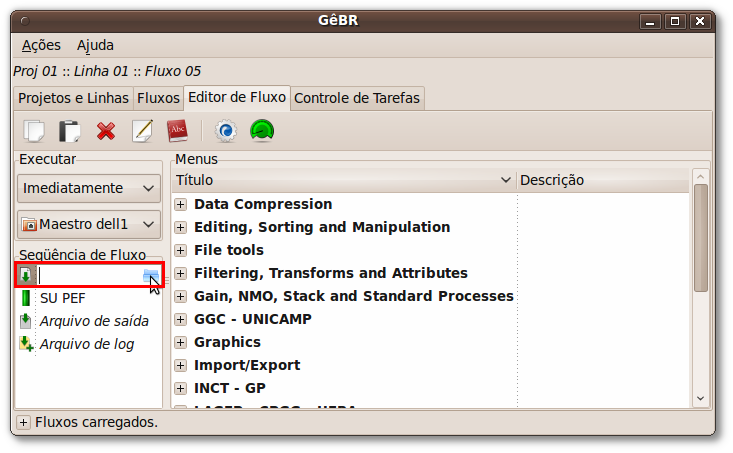This screenshot has height=453, width=733.
Task: Switch to Projetos e Linhas tab
Action: click(73, 98)
